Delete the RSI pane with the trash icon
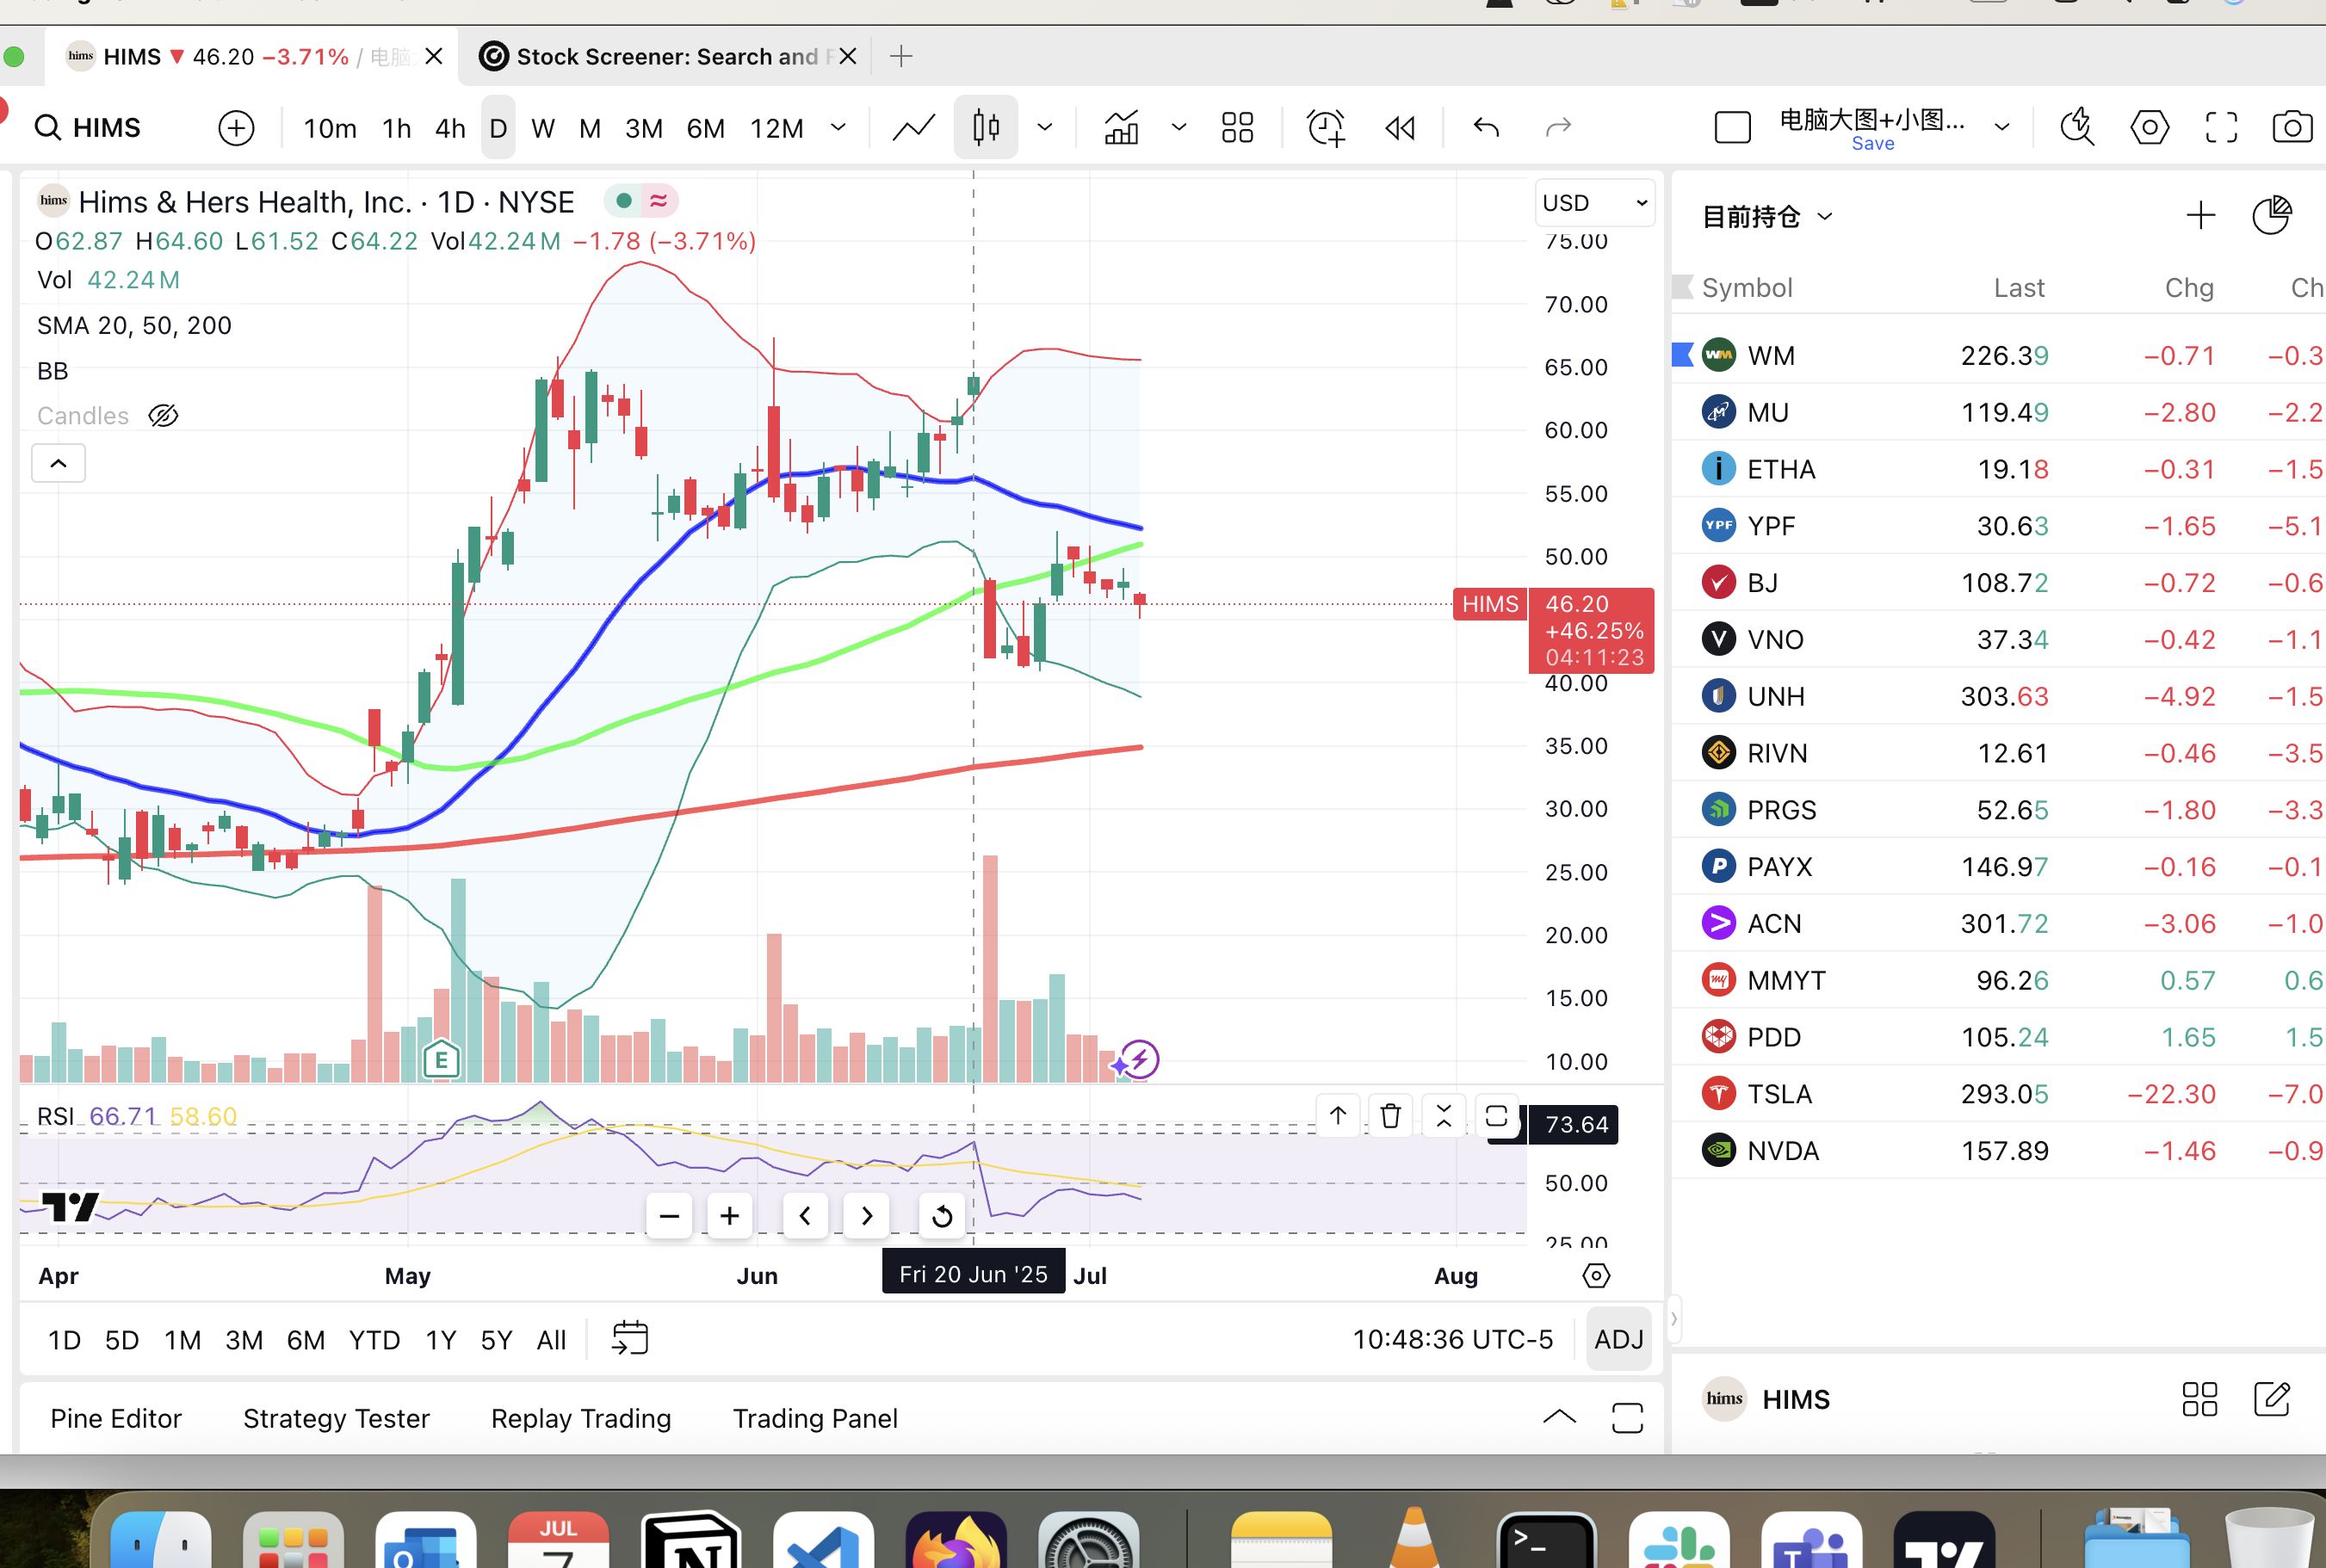 [1389, 1115]
